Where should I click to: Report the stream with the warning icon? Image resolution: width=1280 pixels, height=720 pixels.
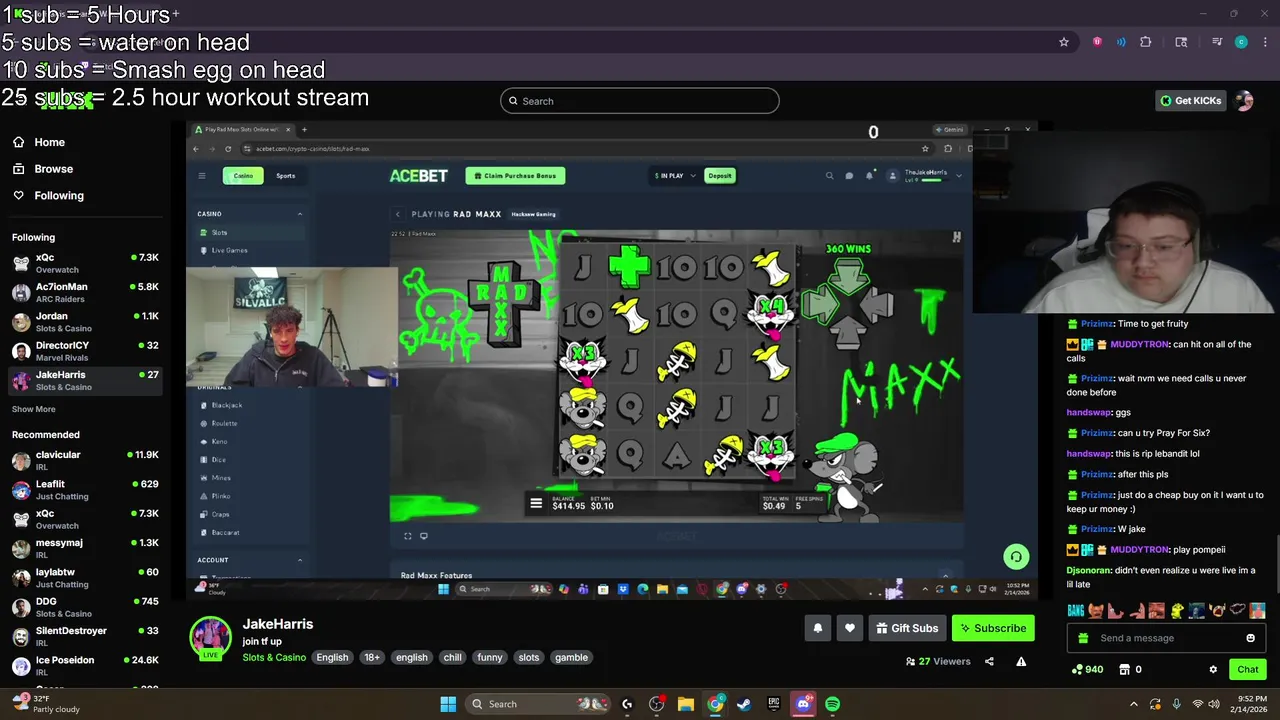[1021, 661]
